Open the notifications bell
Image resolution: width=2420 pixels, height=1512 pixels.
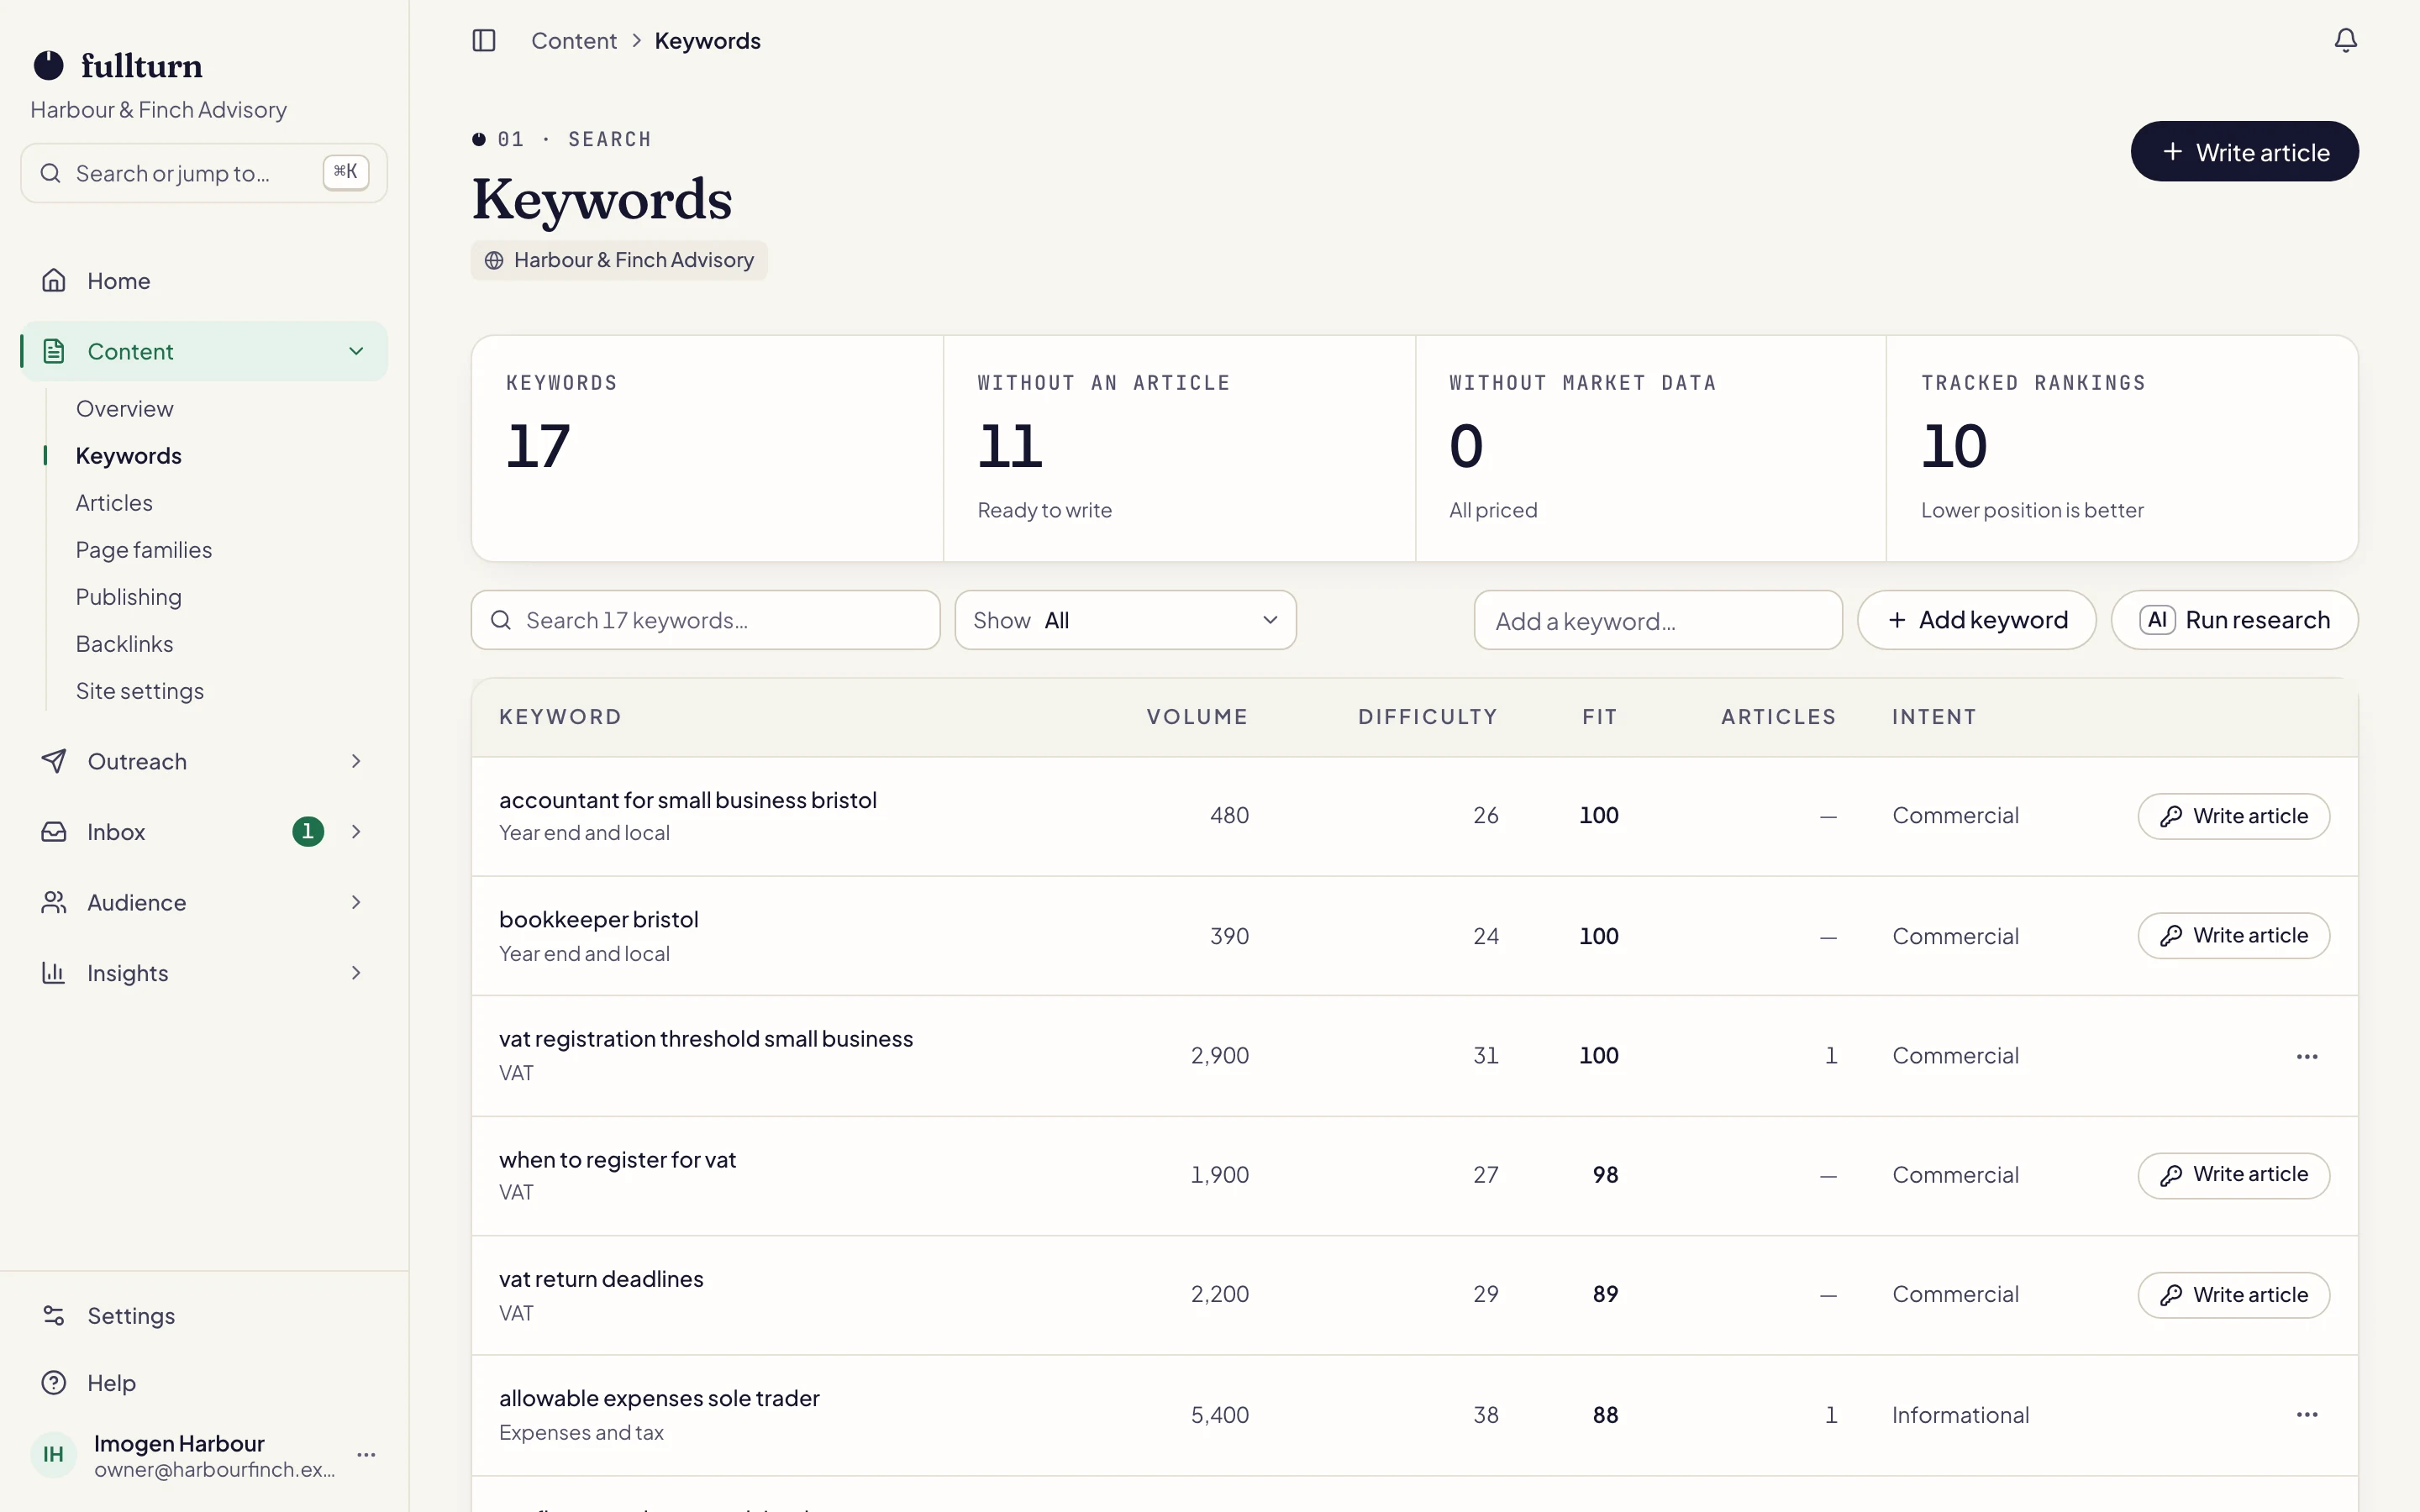point(2345,40)
